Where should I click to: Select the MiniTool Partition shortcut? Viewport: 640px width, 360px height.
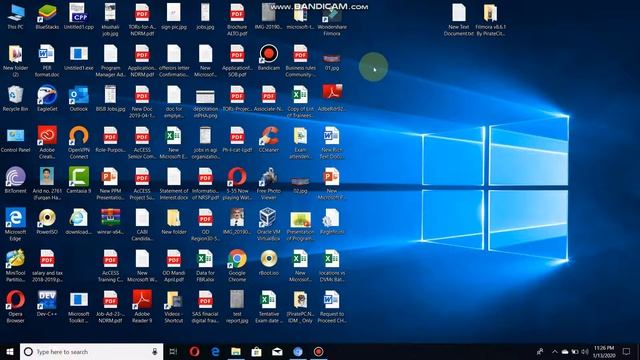click(x=16, y=266)
